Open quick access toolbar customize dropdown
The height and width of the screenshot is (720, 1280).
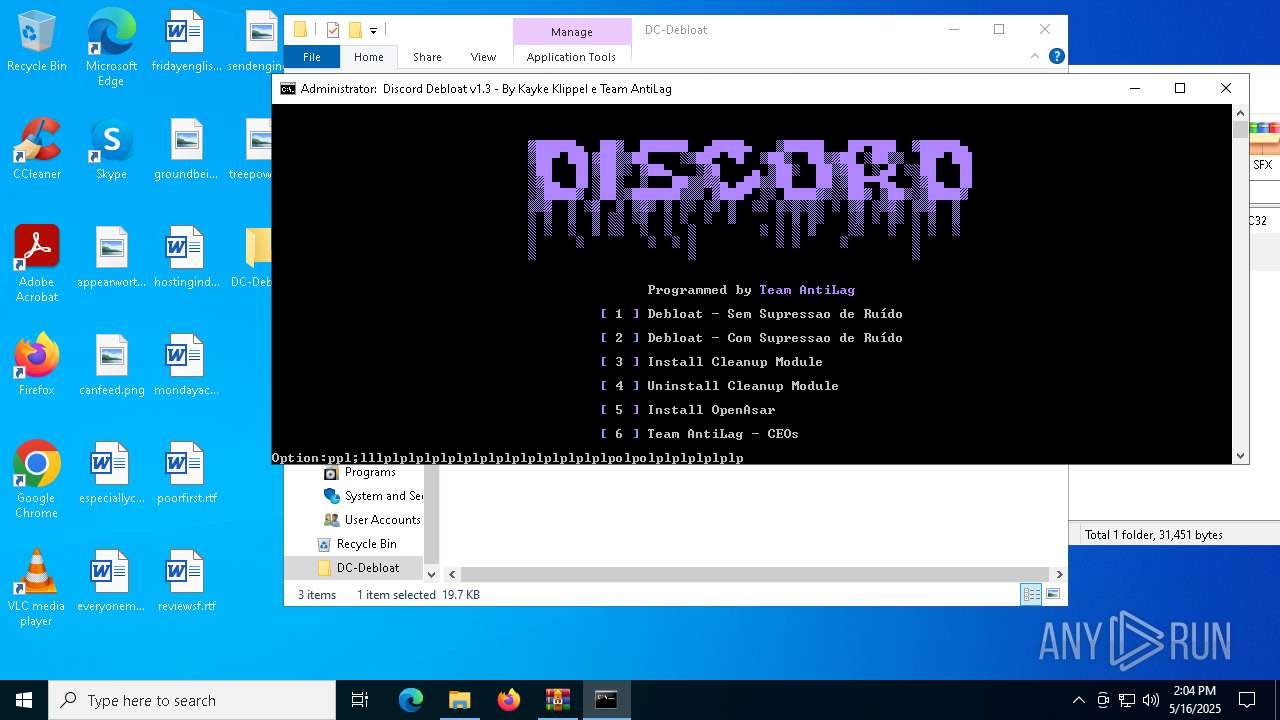pyautogui.click(x=373, y=30)
